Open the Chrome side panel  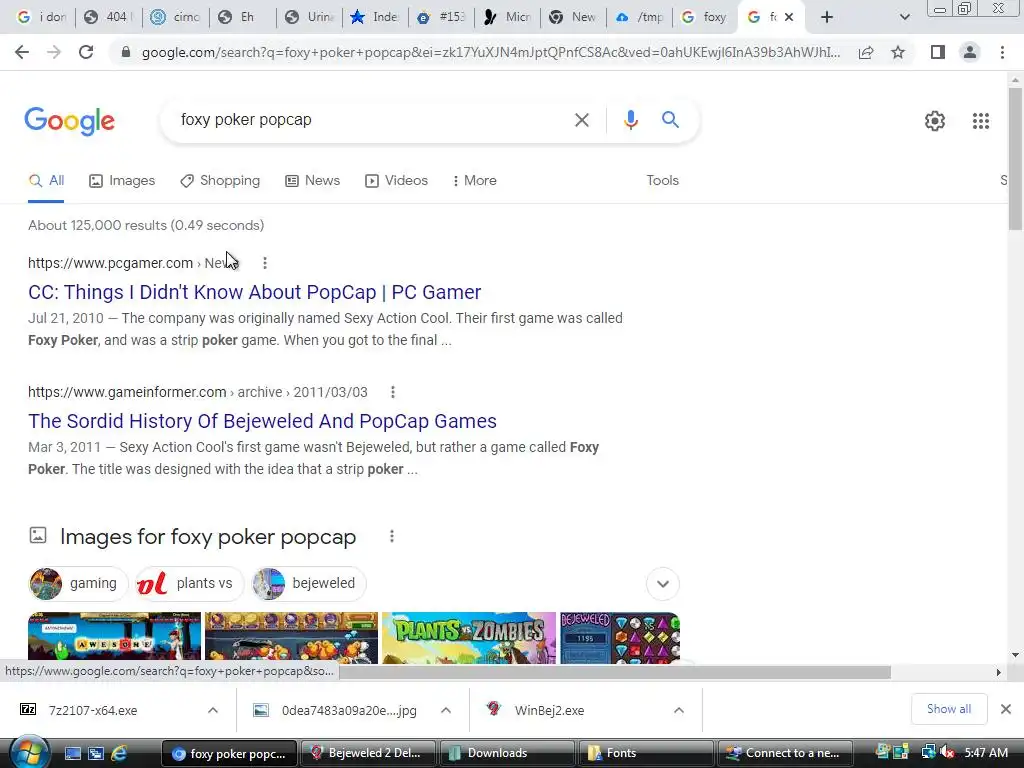point(938,52)
